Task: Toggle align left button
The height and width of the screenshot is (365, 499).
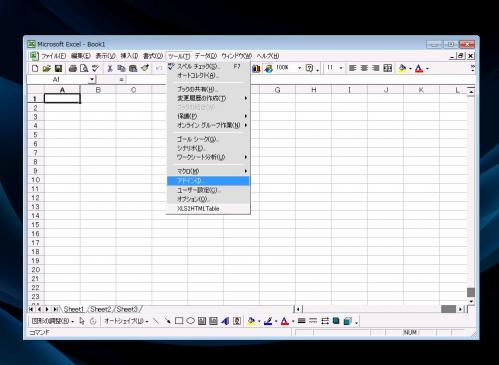Action: click(352, 68)
